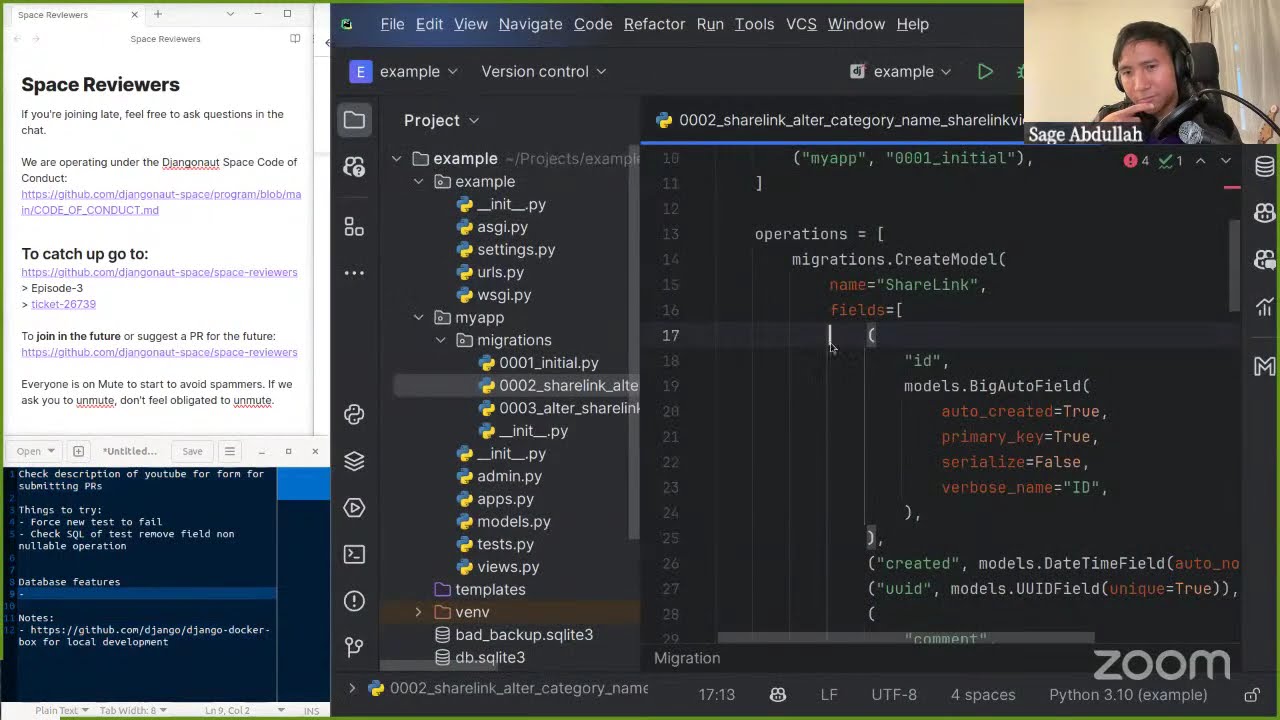The width and height of the screenshot is (1280, 720).
Task: Open the Version control dropdown
Action: pos(544,71)
